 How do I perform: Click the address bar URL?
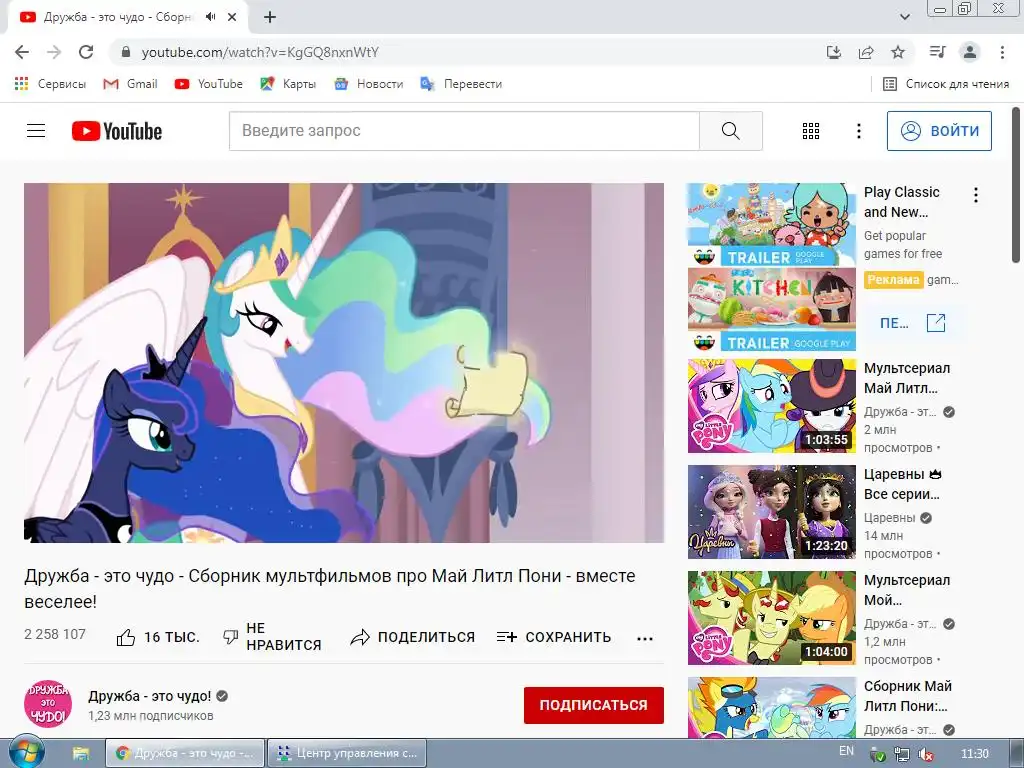260,52
